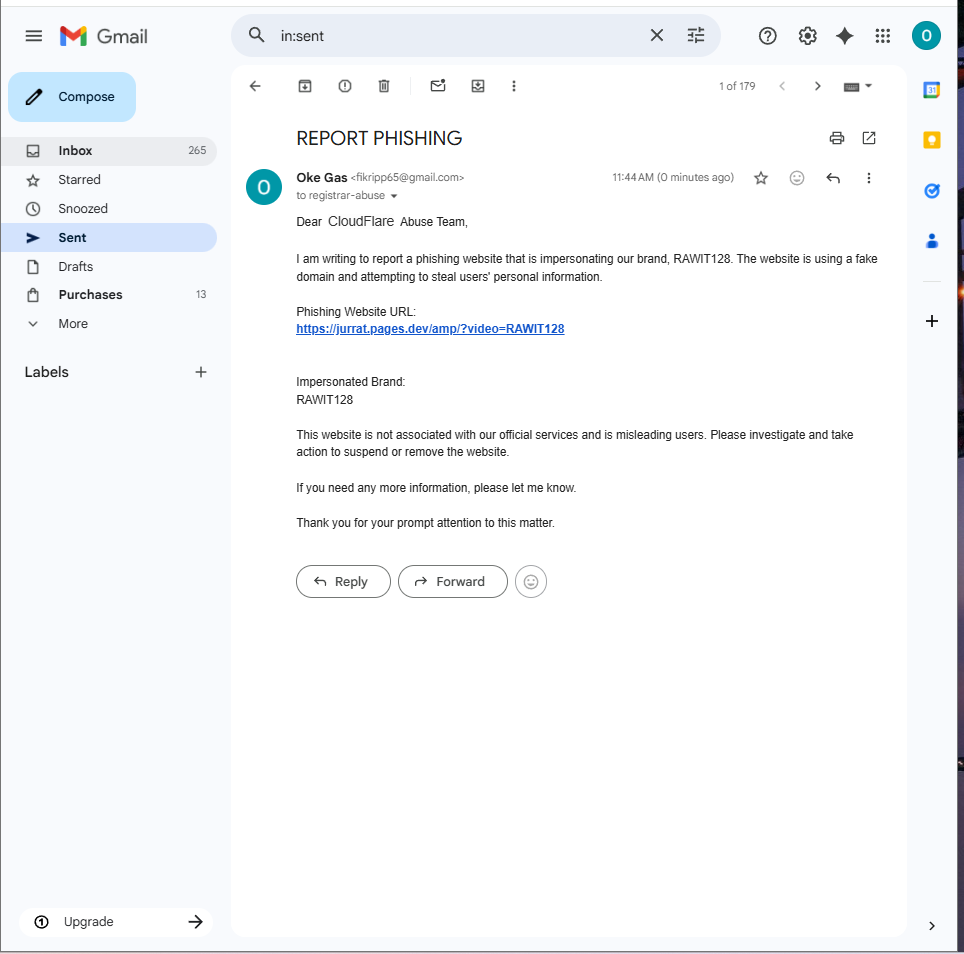This screenshot has width=964, height=954.
Task: Click the REPORT PHISHING subject heading
Action: 379,138
